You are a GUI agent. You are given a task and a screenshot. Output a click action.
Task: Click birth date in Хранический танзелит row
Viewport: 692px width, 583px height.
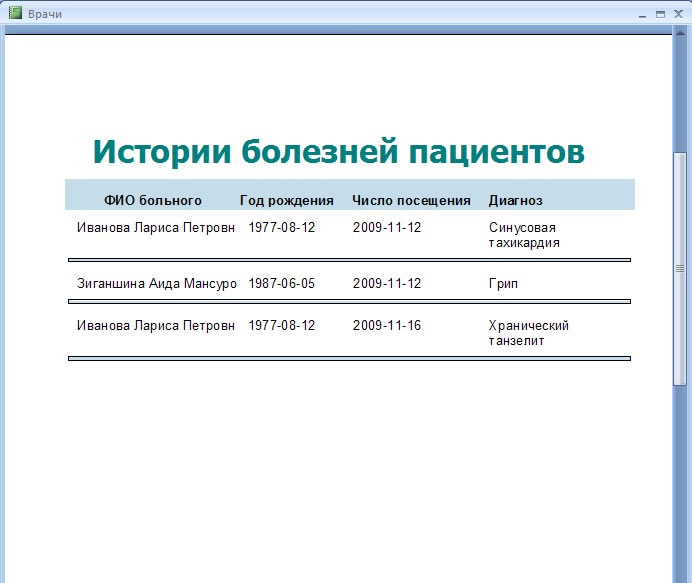click(x=282, y=325)
